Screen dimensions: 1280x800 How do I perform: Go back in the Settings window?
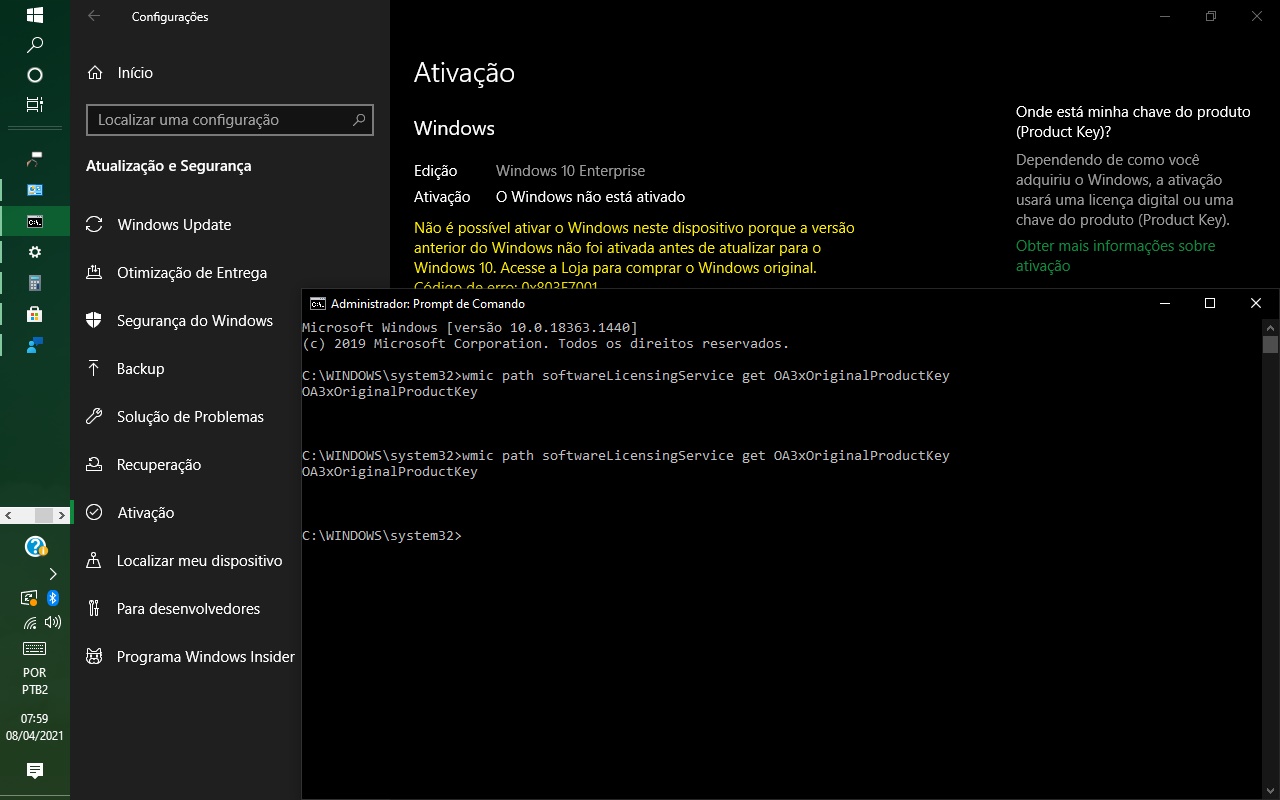(94, 16)
